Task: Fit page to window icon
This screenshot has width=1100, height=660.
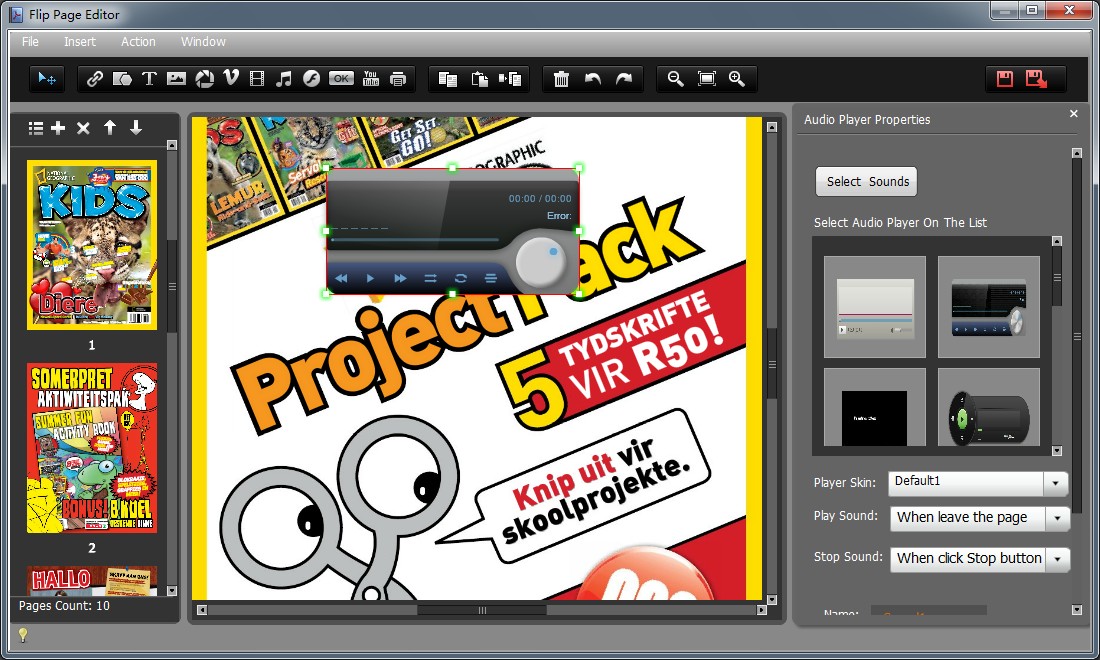Action: pyautogui.click(x=706, y=79)
